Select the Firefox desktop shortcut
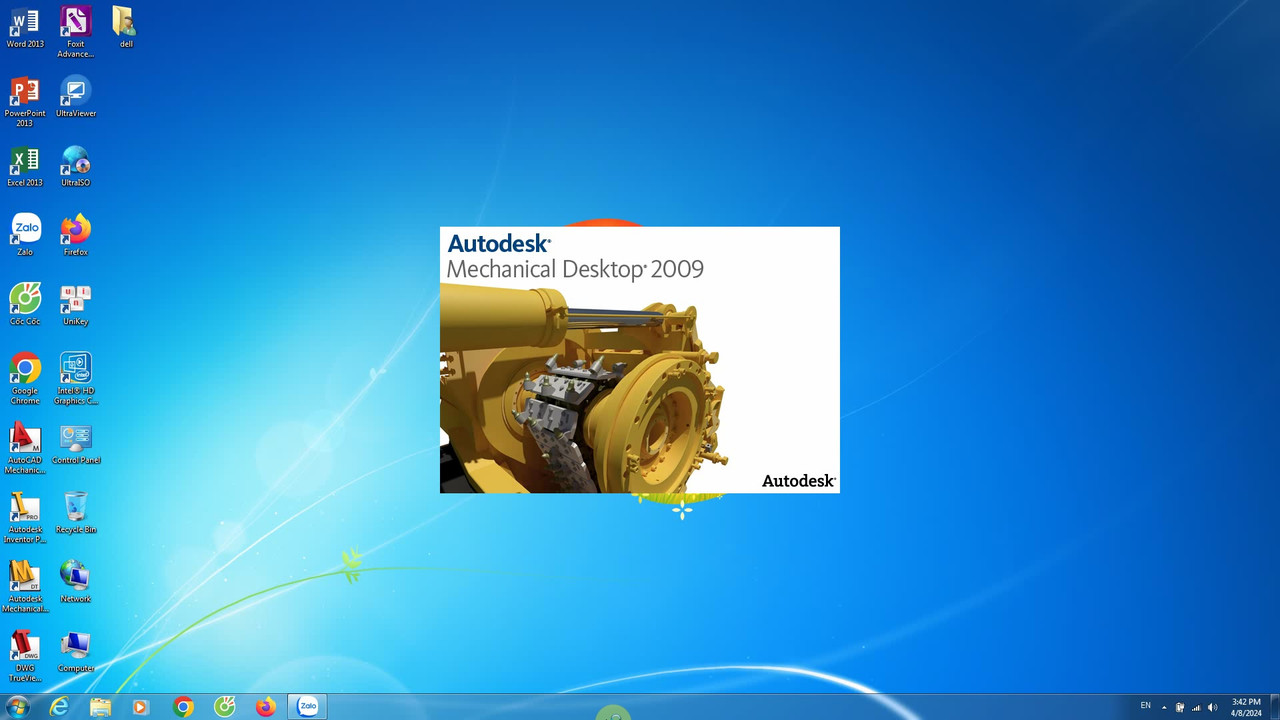 (75, 235)
